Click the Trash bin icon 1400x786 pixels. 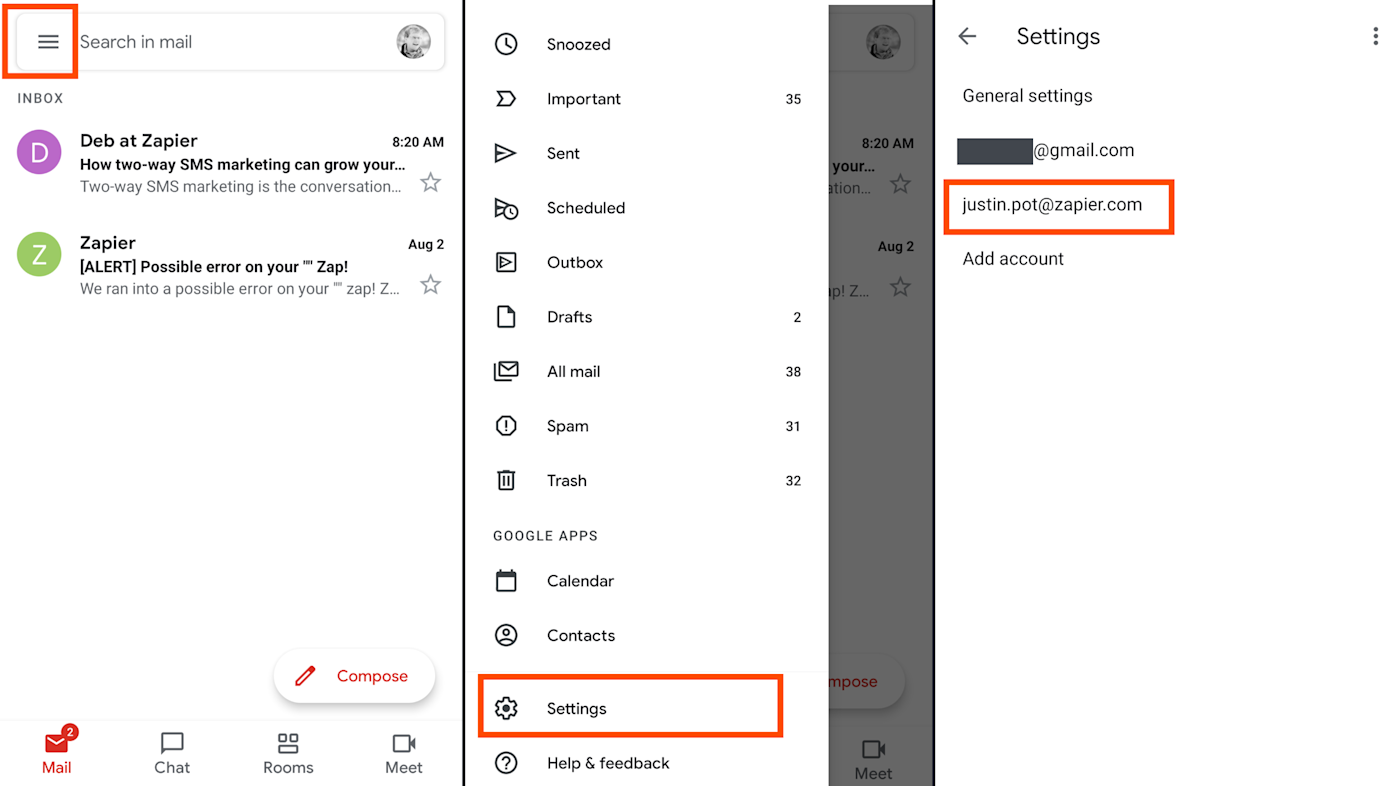coord(506,480)
